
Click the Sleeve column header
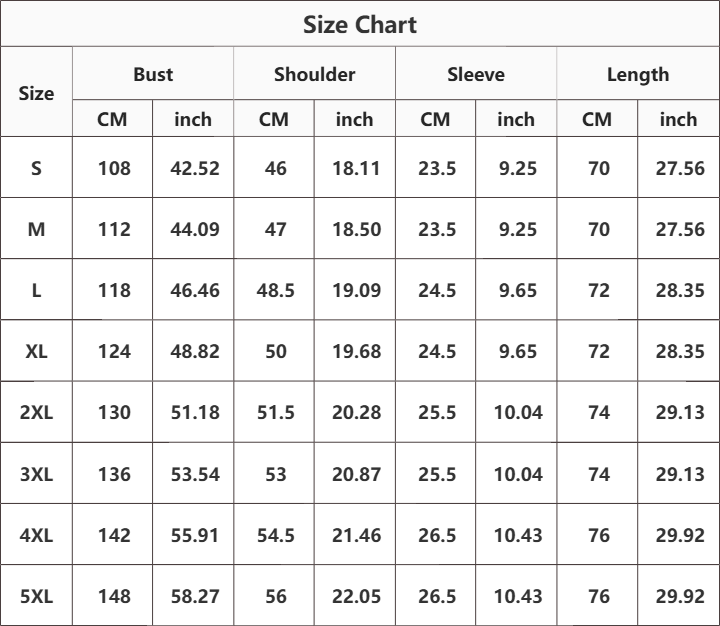(x=476, y=74)
